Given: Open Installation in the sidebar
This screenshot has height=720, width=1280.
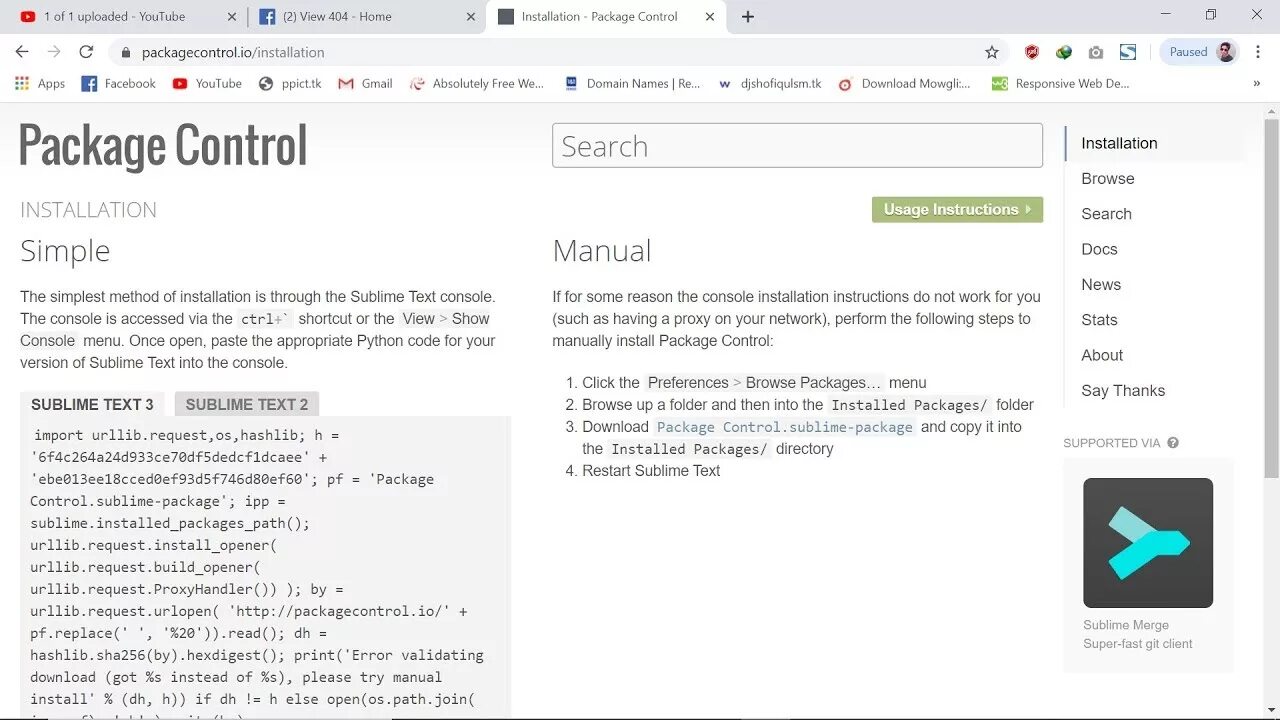Looking at the screenshot, I should [1119, 143].
